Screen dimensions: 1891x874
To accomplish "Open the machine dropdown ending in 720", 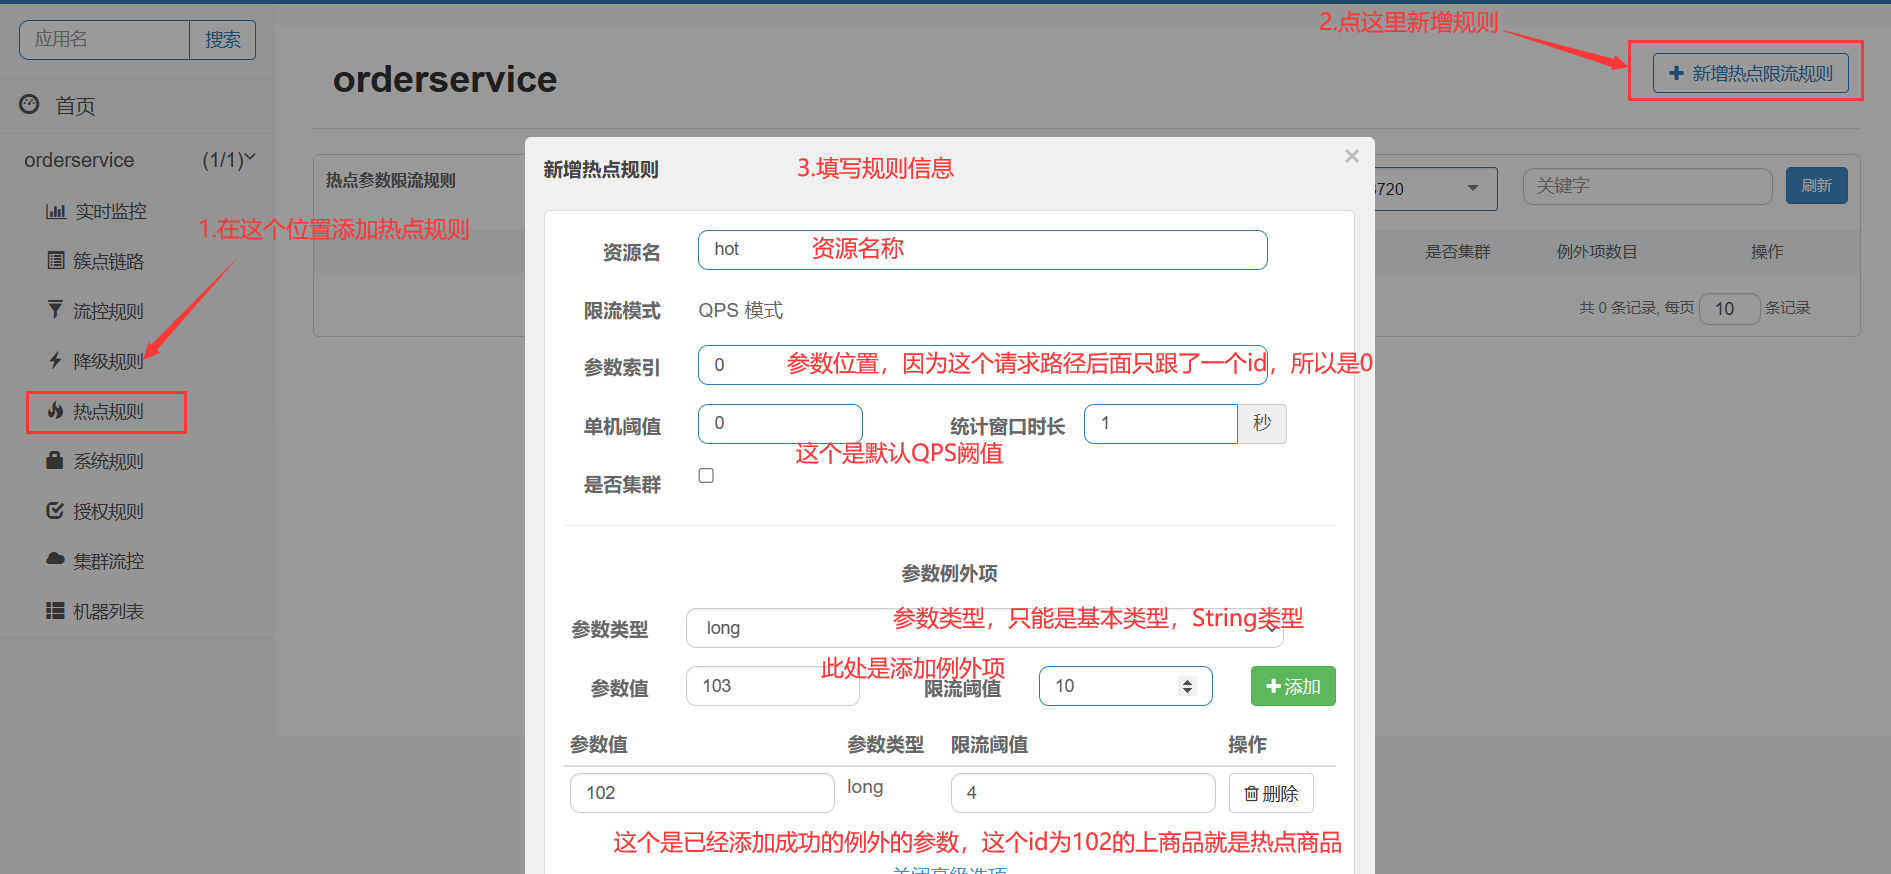I will click(1435, 188).
